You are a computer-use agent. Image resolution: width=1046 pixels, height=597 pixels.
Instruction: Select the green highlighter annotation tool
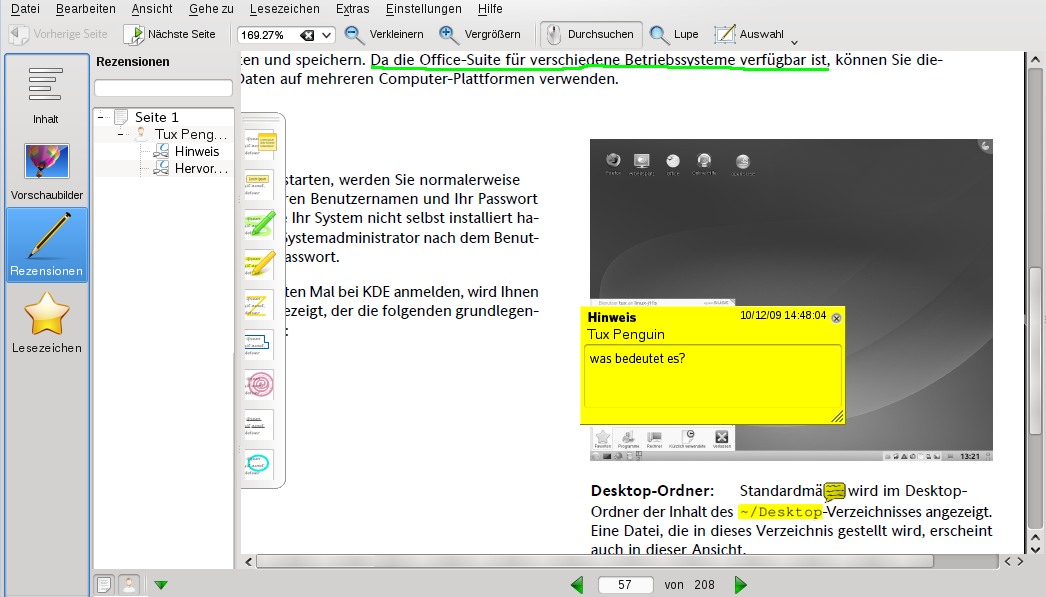(259, 223)
